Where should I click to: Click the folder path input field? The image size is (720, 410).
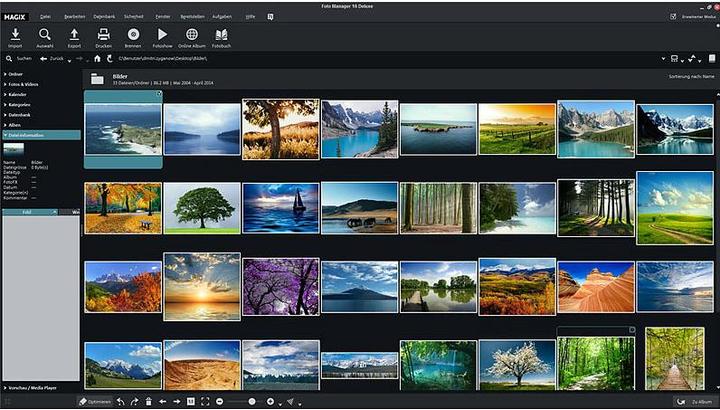pyautogui.click(x=388, y=59)
